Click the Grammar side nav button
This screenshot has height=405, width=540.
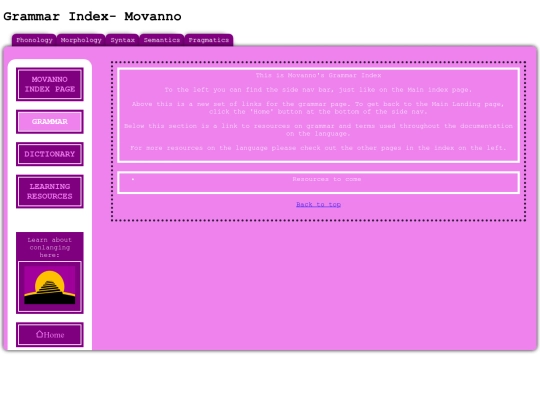click(x=50, y=122)
